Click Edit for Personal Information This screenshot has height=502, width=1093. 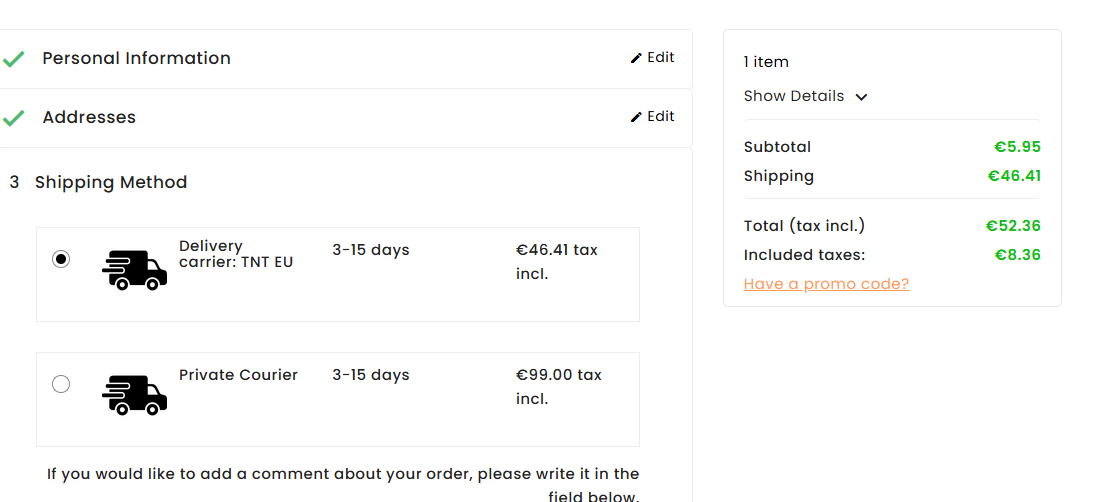point(660,58)
